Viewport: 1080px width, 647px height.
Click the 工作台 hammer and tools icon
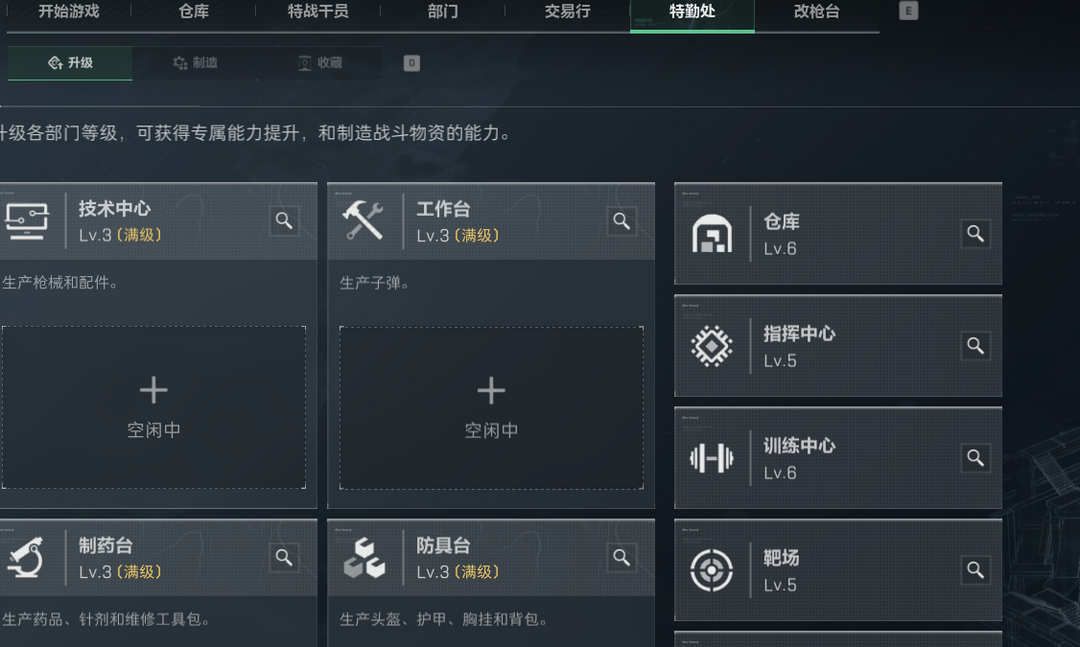coord(365,221)
